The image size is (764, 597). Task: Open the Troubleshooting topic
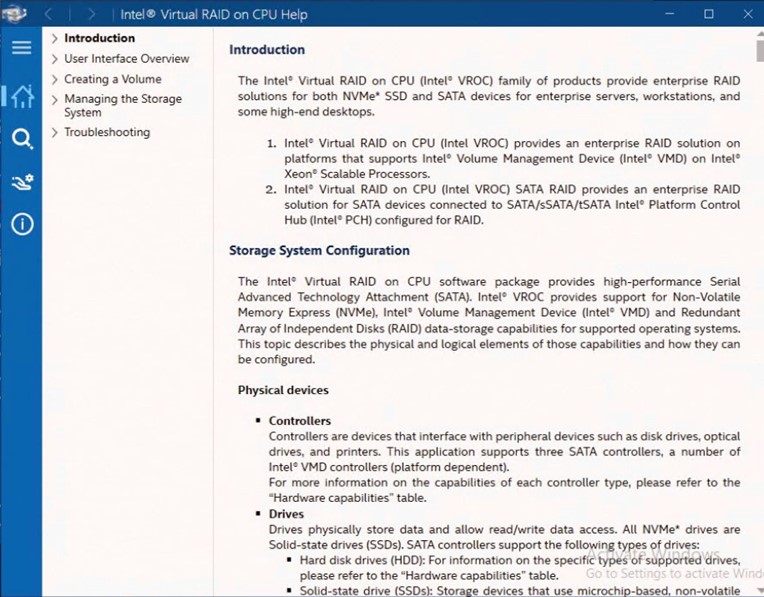tap(107, 132)
